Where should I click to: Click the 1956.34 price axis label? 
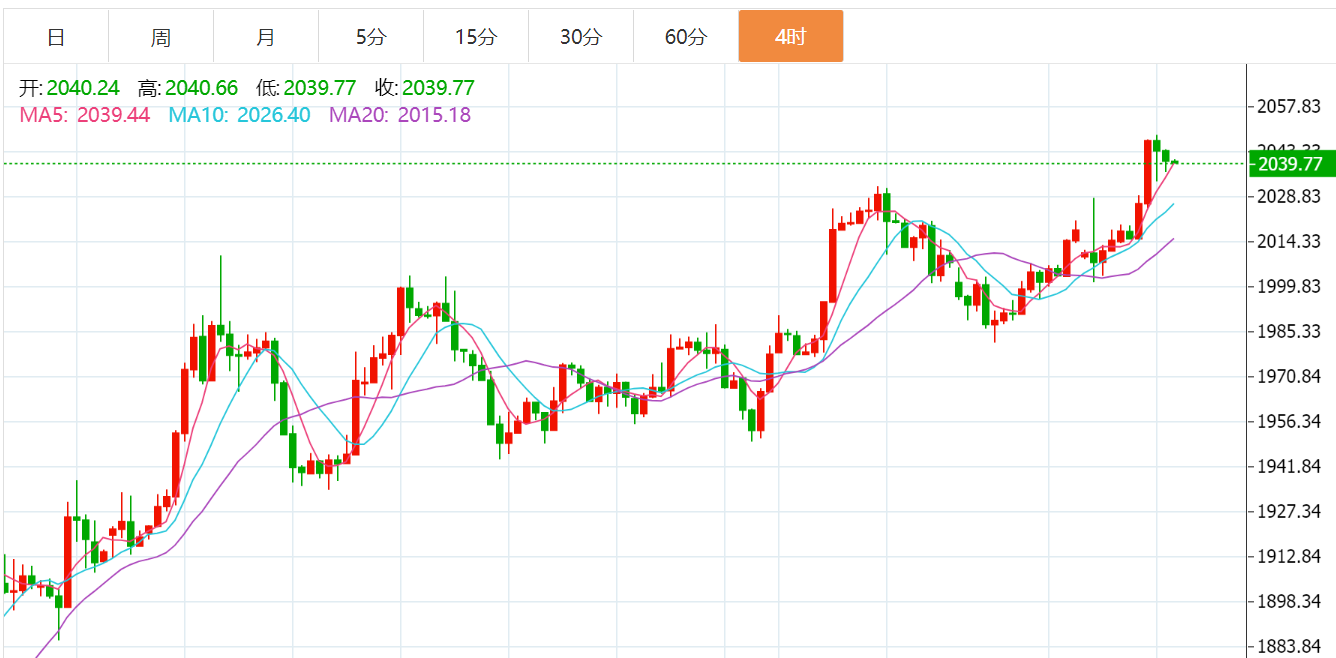1291,421
